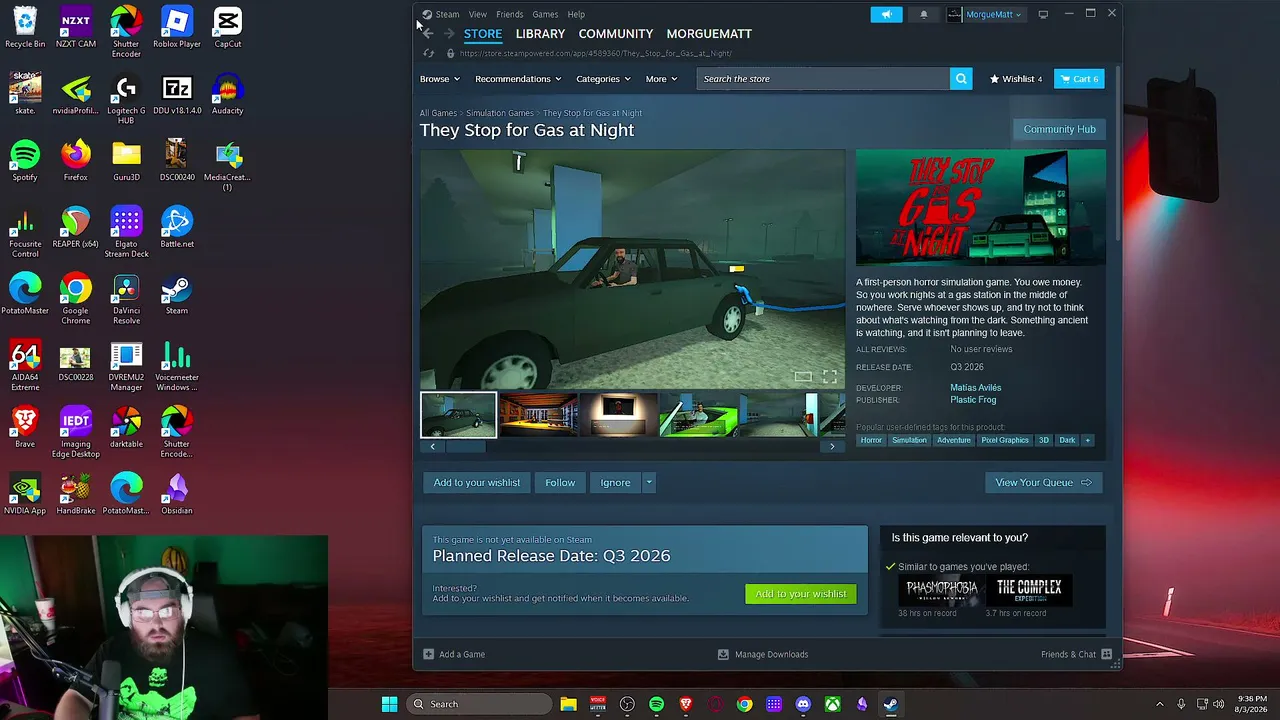This screenshot has height=720, width=1280.
Task: Launch Battle.net from the desktop
Action: pyautogui.click(x=177, y=227)
